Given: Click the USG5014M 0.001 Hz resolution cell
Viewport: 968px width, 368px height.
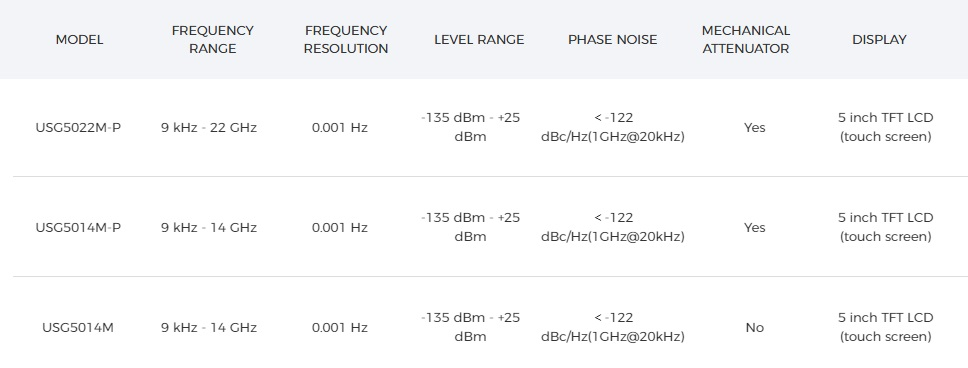Looking at the screenshot, I should (x=340, y=328).
